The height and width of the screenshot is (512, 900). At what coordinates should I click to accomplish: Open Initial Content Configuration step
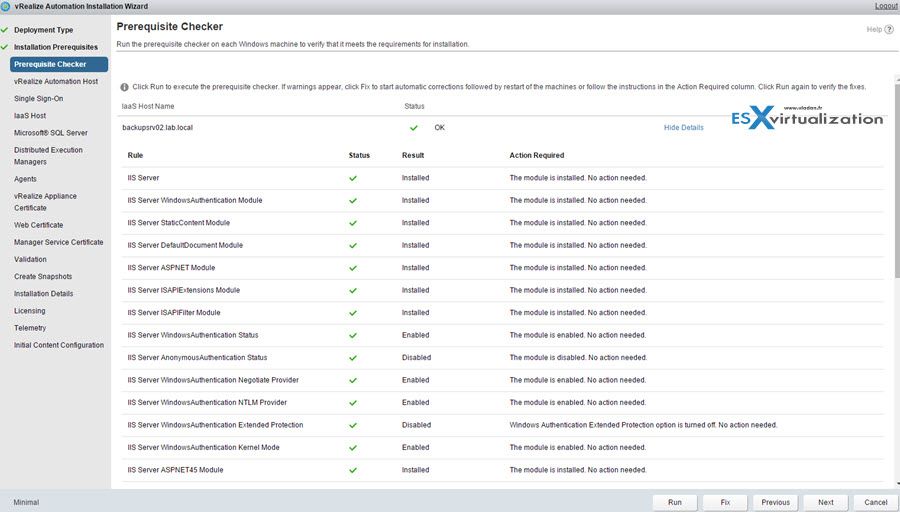(59, 346)
